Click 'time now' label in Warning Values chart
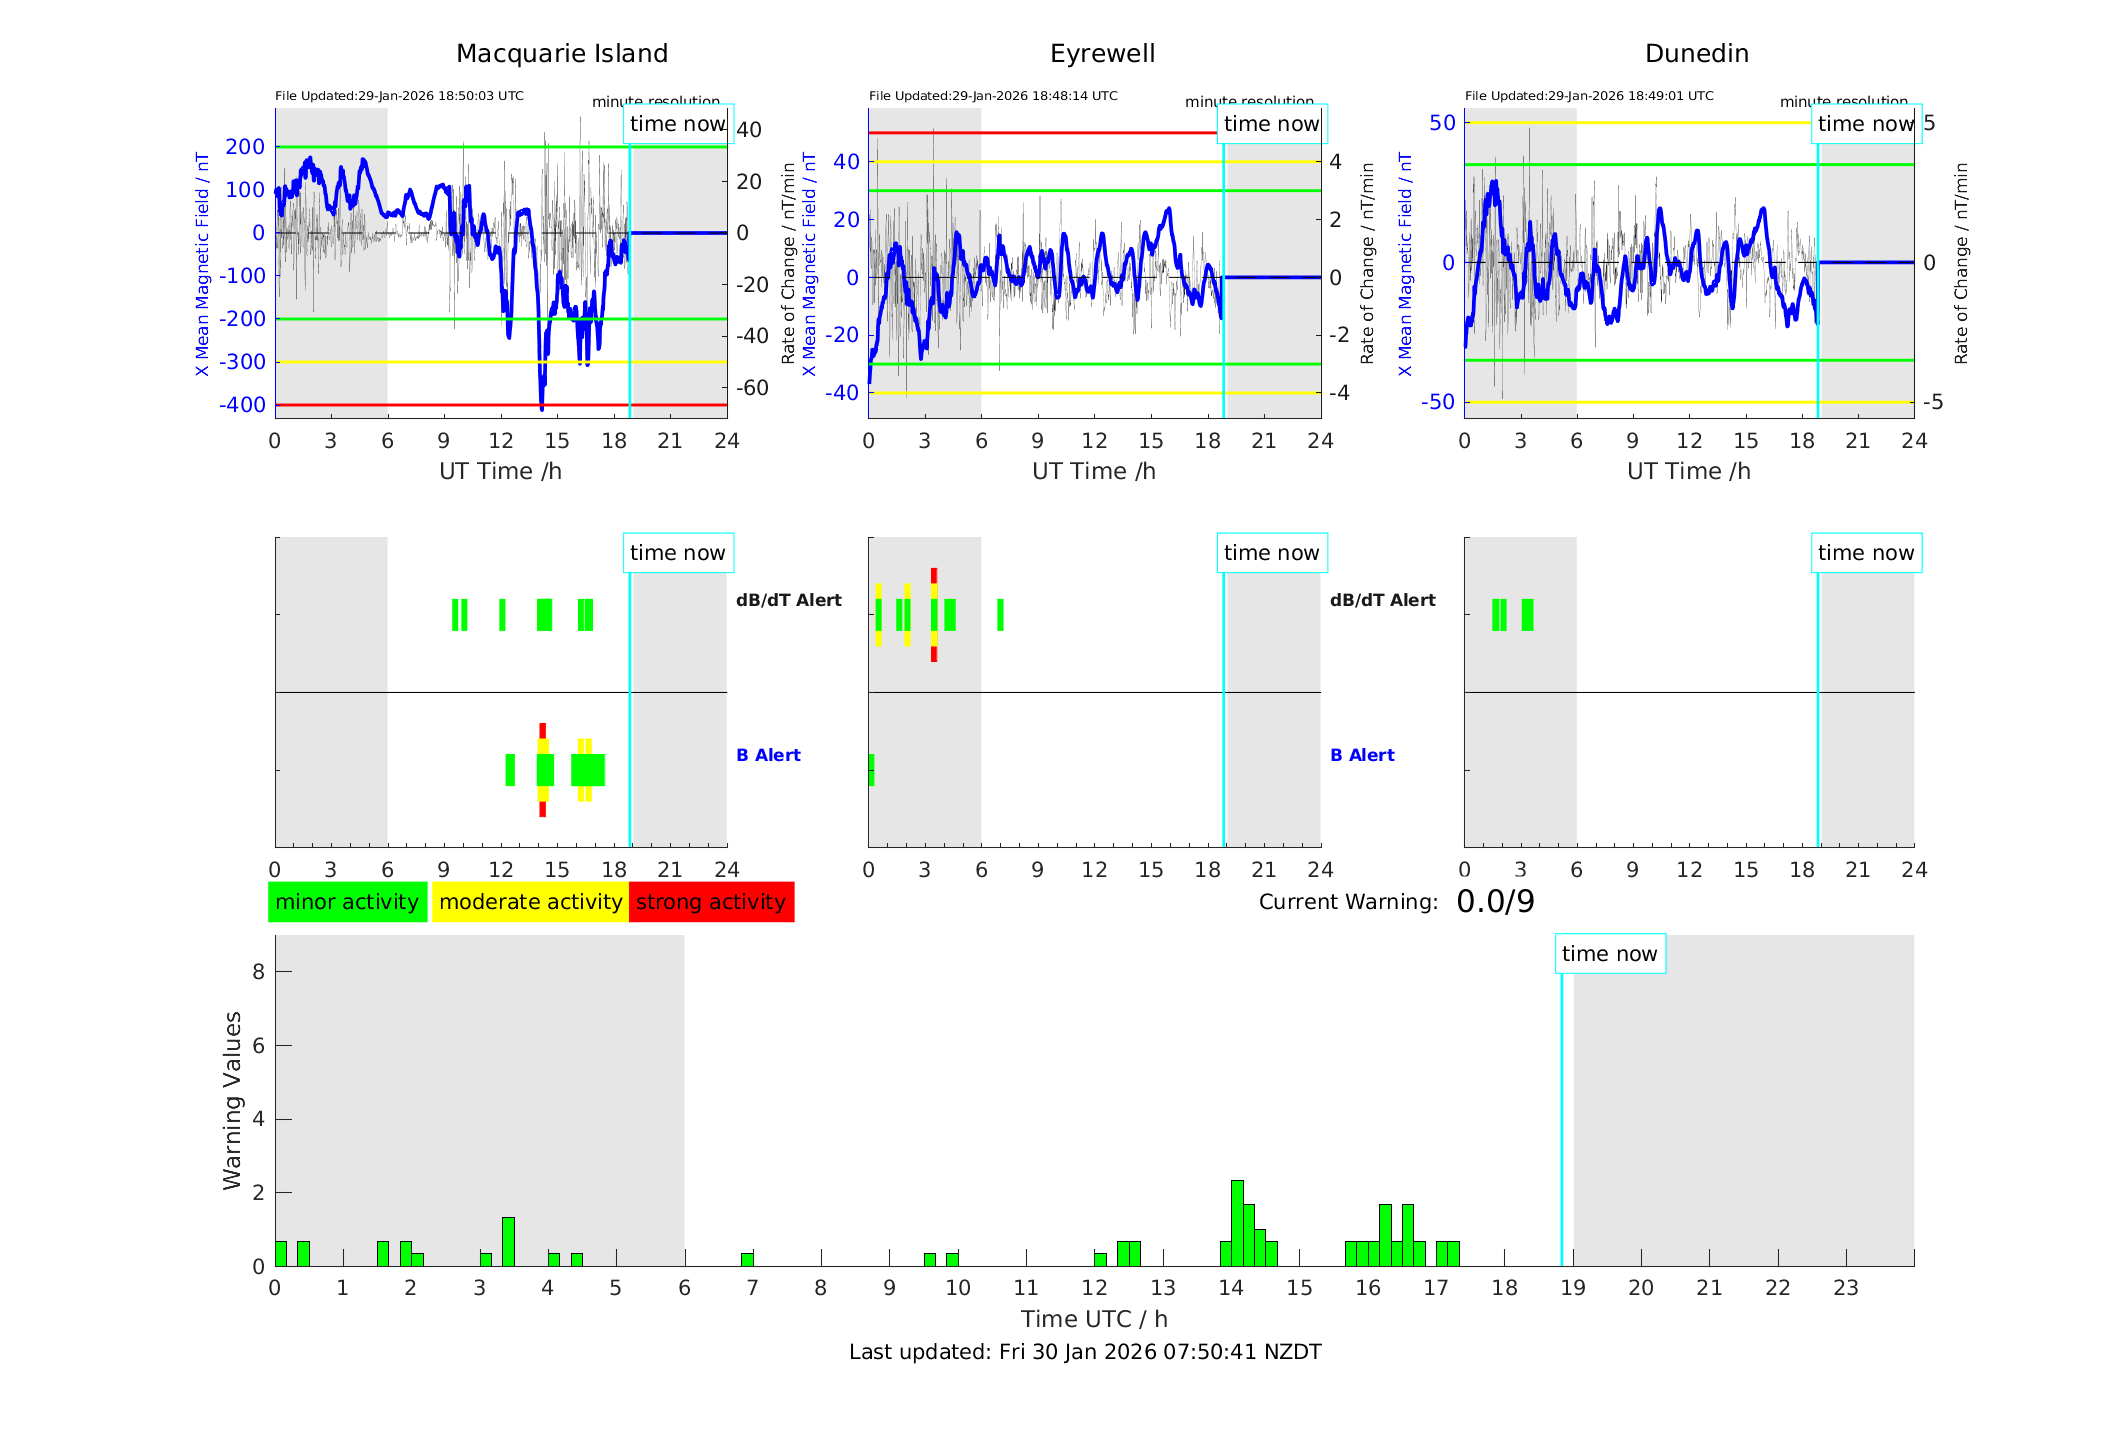 pyautogui.click(x=1609, y=954)
